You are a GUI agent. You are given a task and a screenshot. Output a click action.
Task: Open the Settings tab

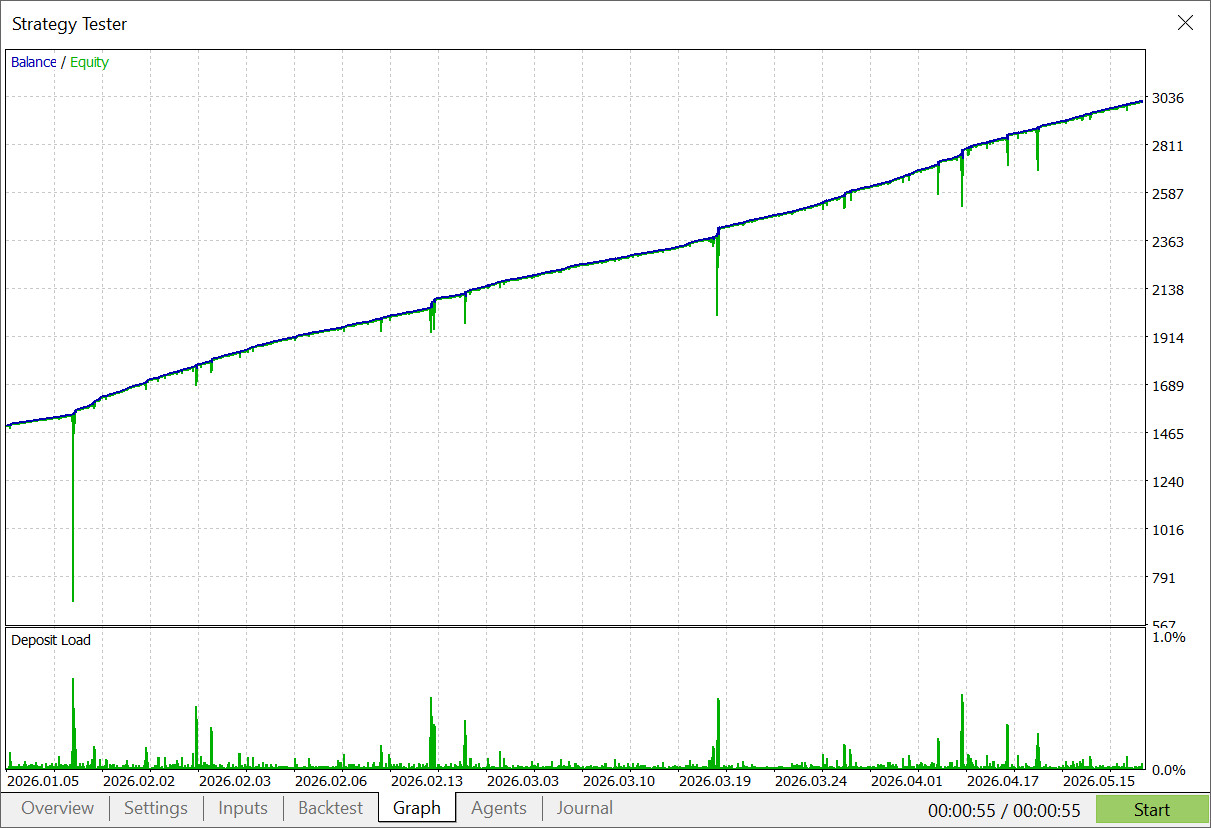point(156,808)
